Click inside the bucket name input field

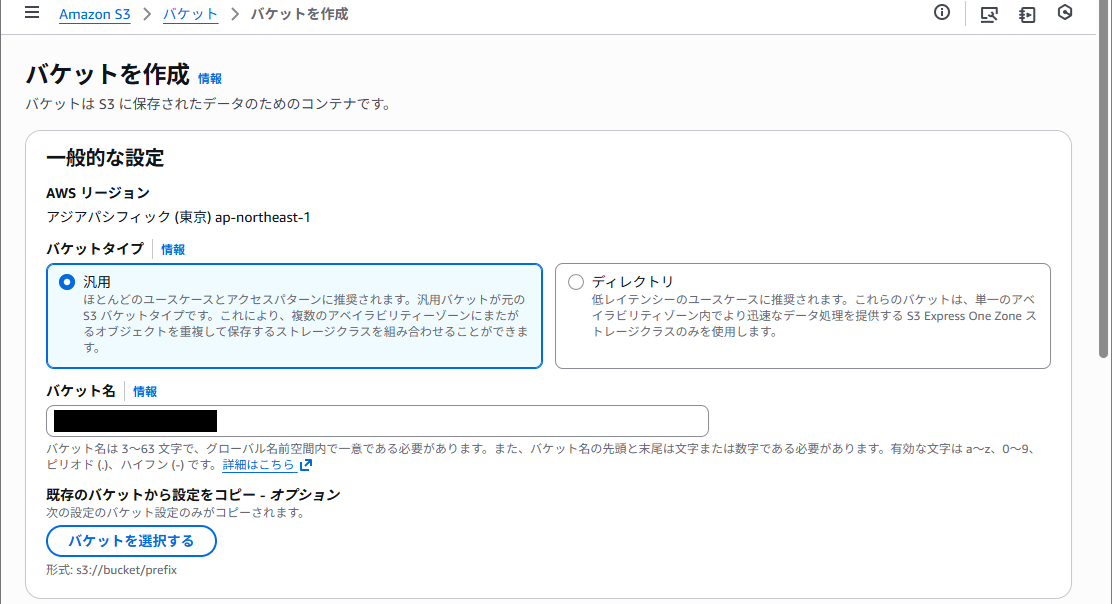point(376,420)
